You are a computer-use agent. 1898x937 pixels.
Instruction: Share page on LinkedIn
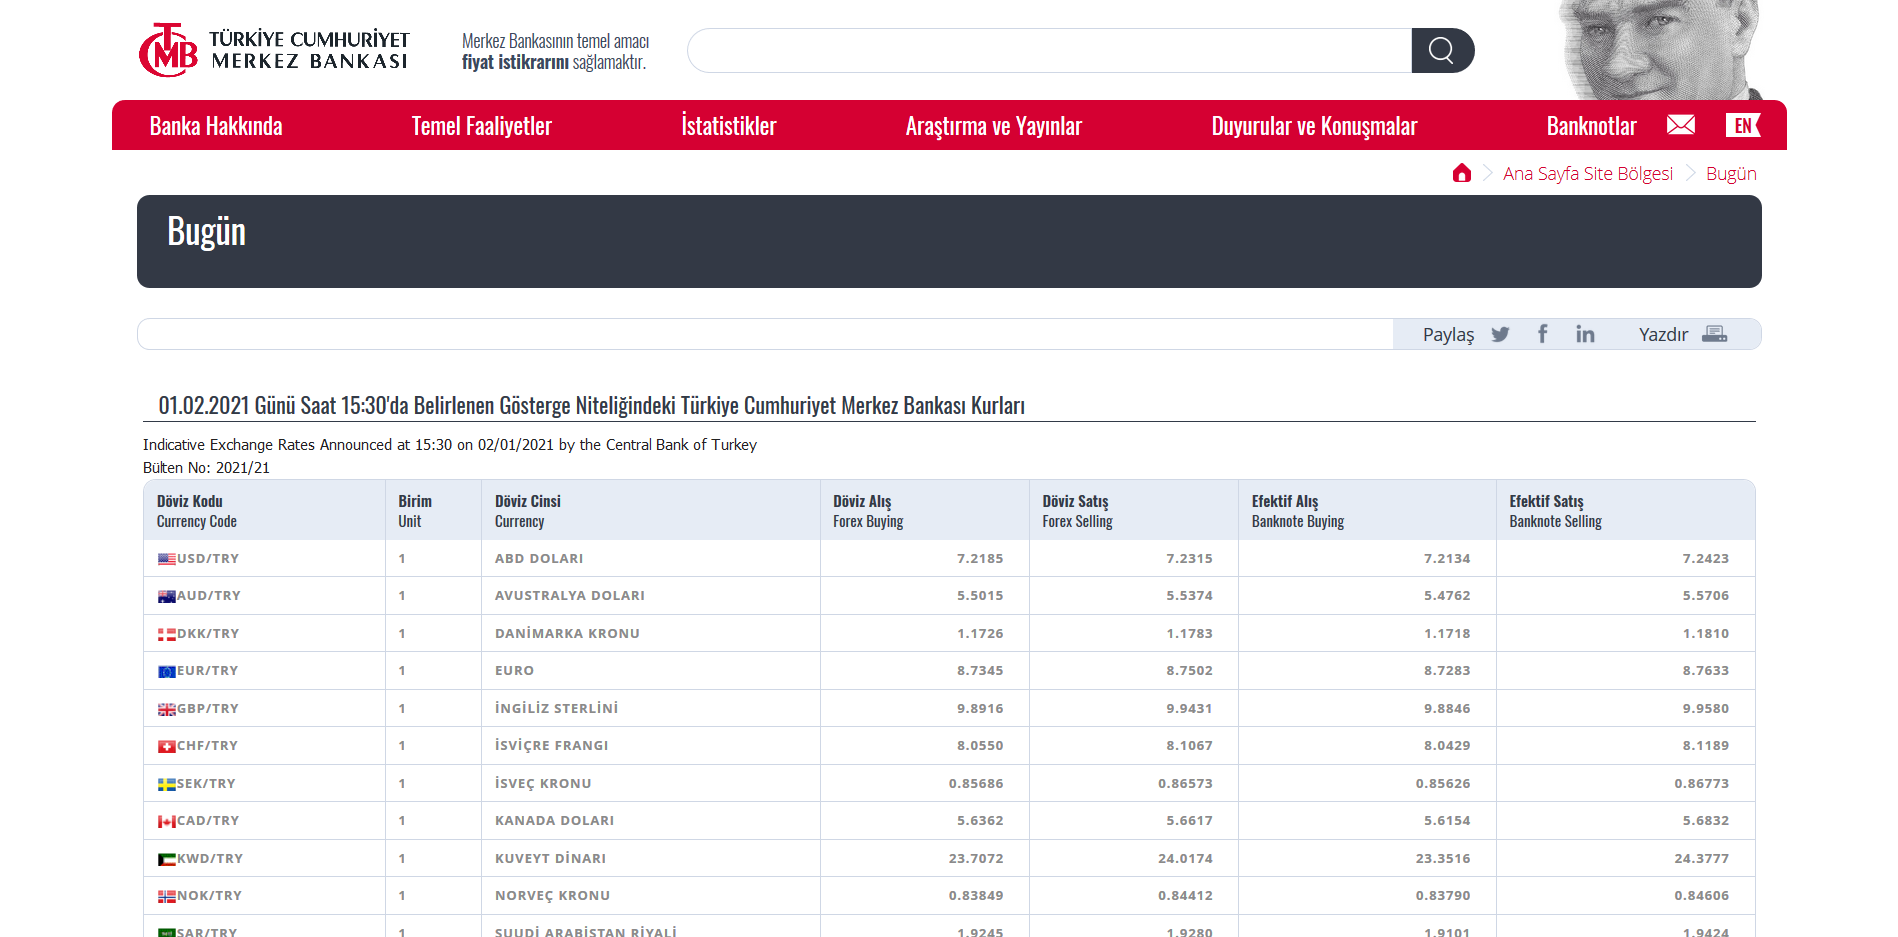point(1585,334)
